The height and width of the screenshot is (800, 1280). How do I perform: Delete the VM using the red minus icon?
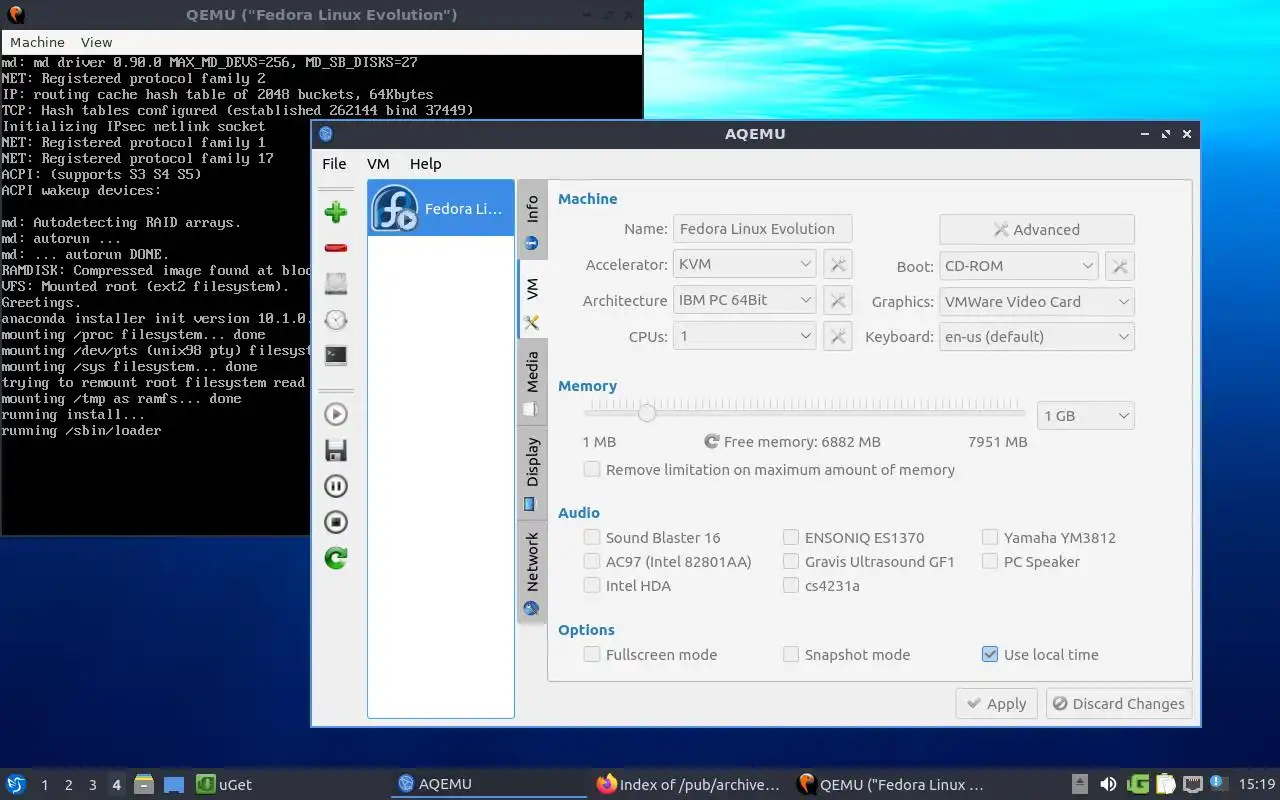pos(336,248)
